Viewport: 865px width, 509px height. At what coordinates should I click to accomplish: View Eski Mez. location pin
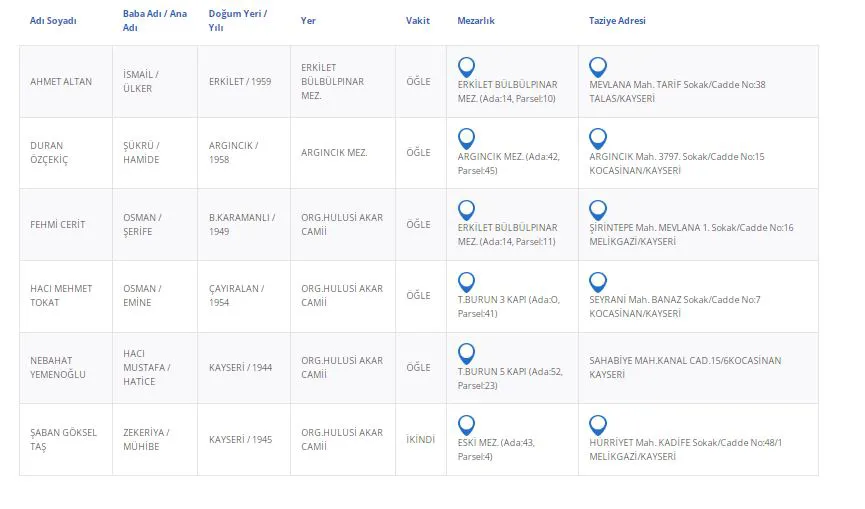(x=466, y=425)
